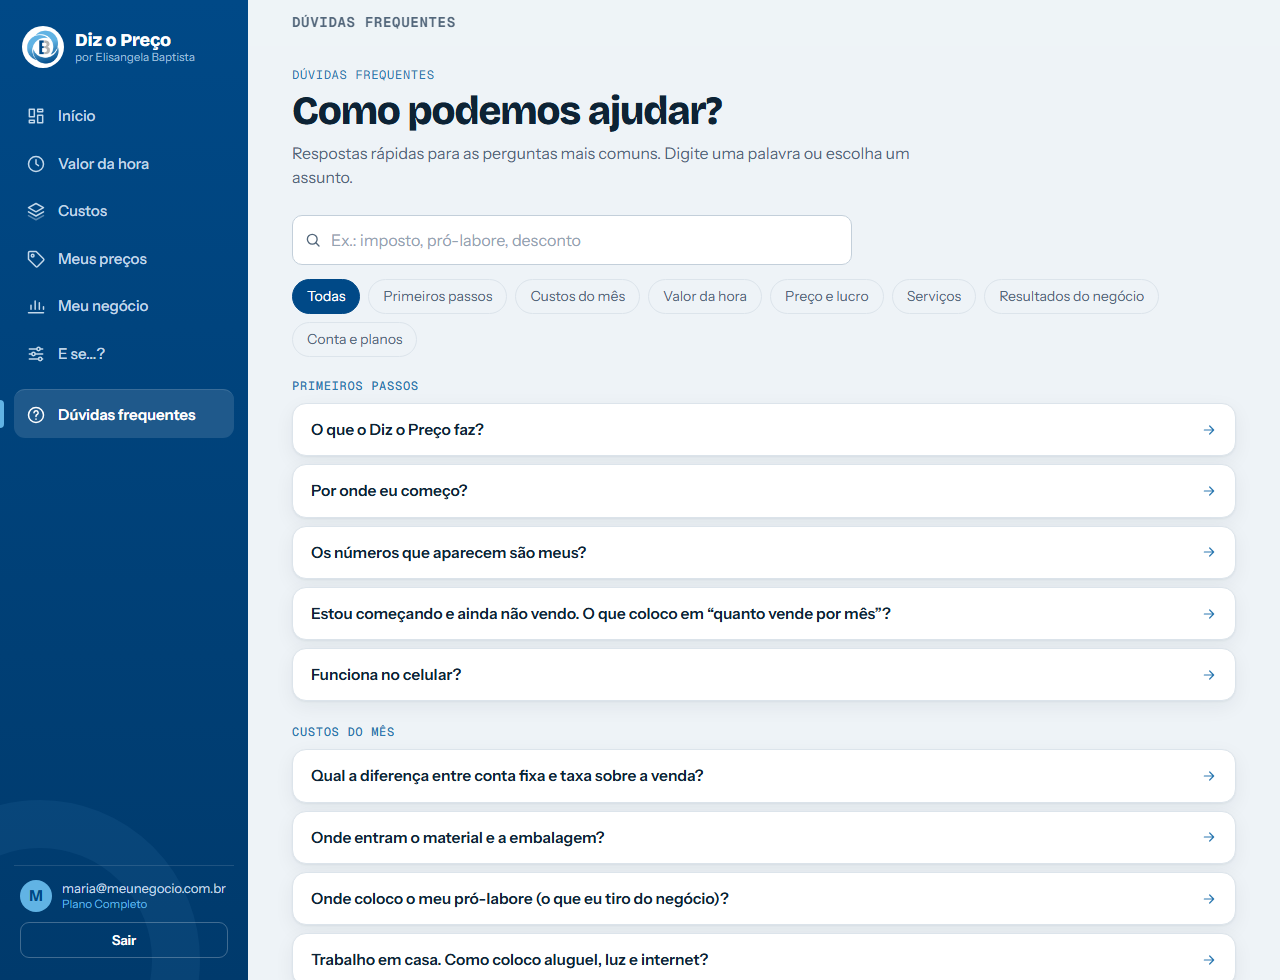The image size is (1280, 980).
Task: Expand "O que o Diz o Preço faz?" arrow
Action: pos(1209,430)
